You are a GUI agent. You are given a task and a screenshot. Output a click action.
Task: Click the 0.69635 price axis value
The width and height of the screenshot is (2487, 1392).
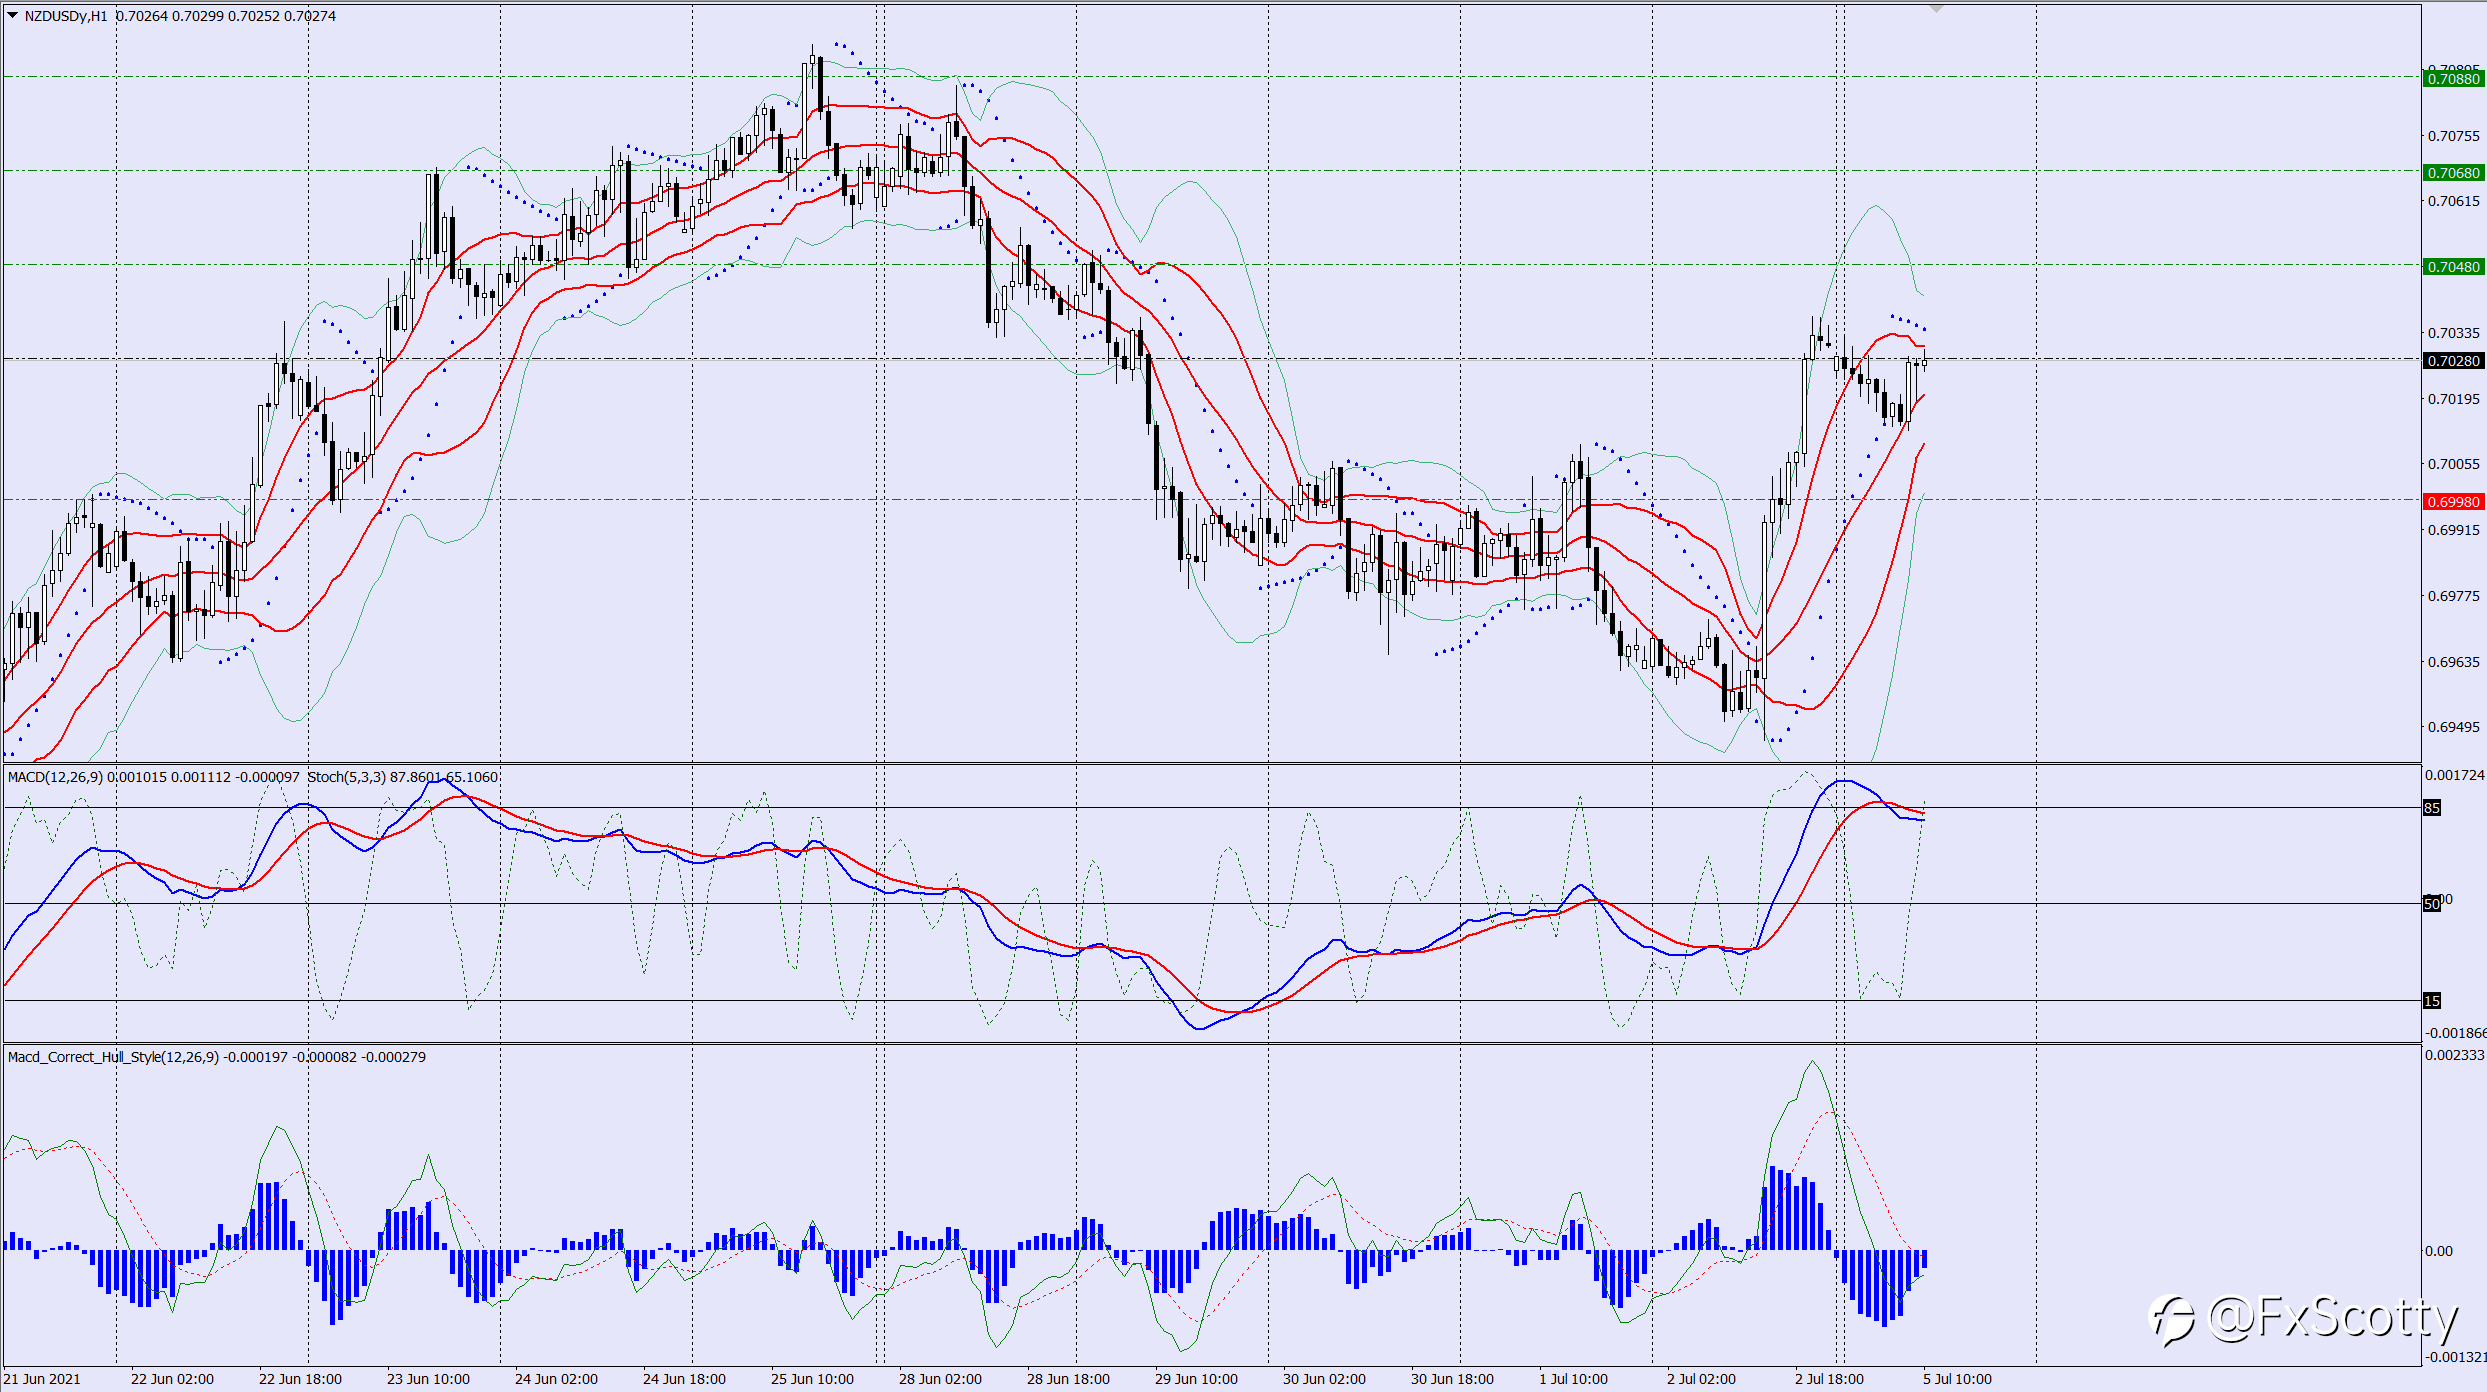click(2454, 662)
